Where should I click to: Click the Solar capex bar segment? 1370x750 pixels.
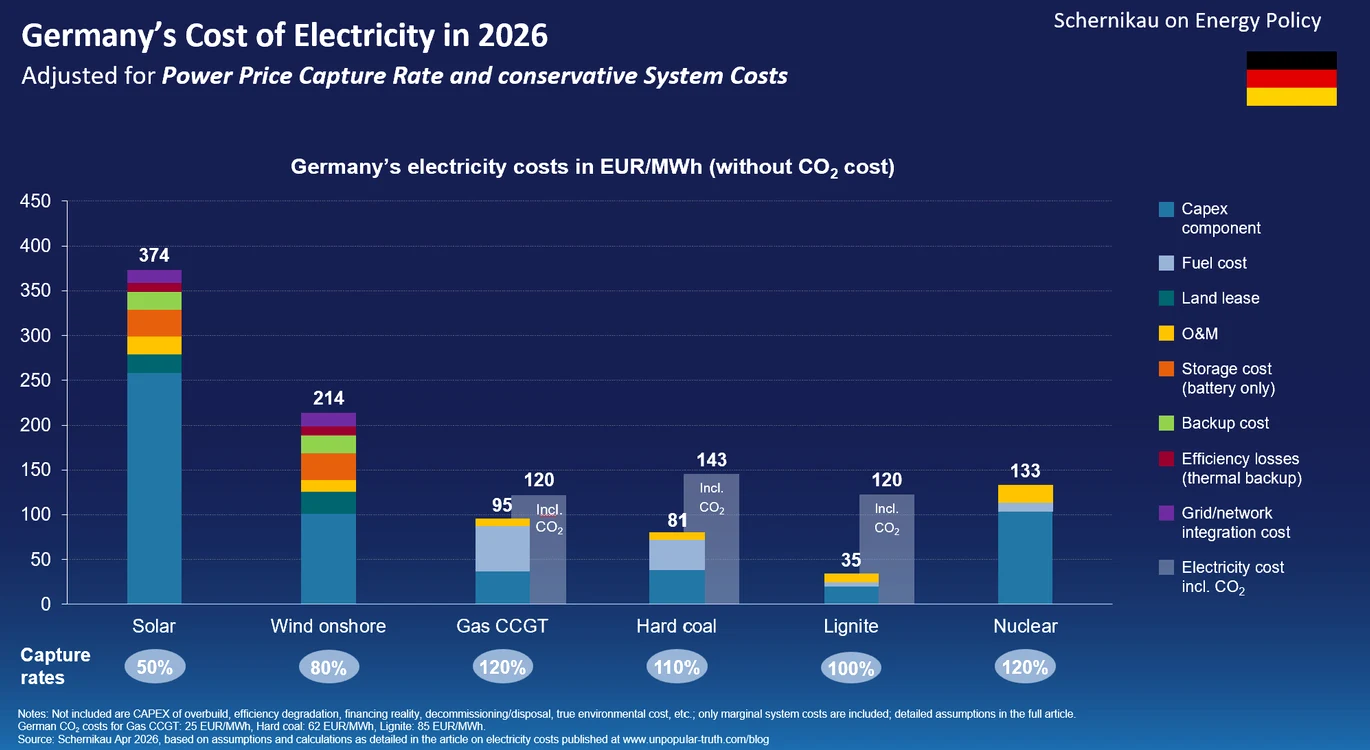154,488
